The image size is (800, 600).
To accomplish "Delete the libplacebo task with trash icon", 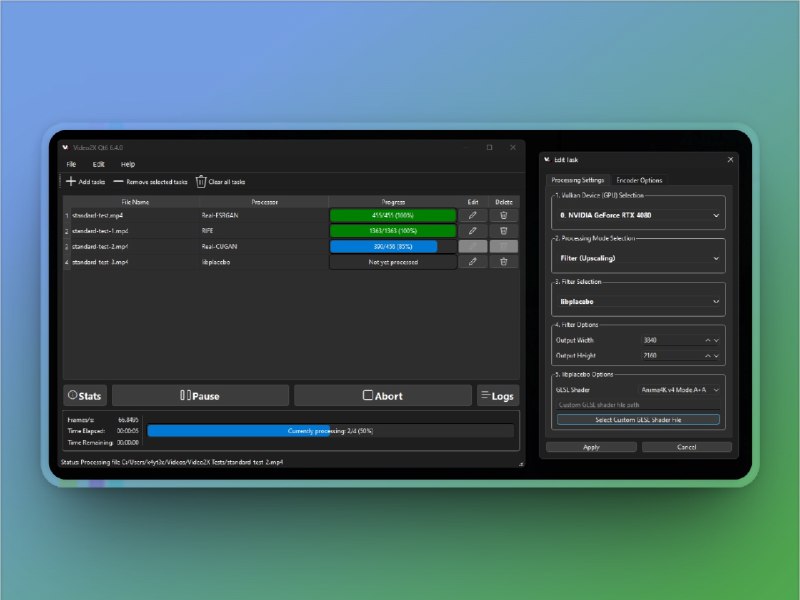I will click(x=503, y=262).
